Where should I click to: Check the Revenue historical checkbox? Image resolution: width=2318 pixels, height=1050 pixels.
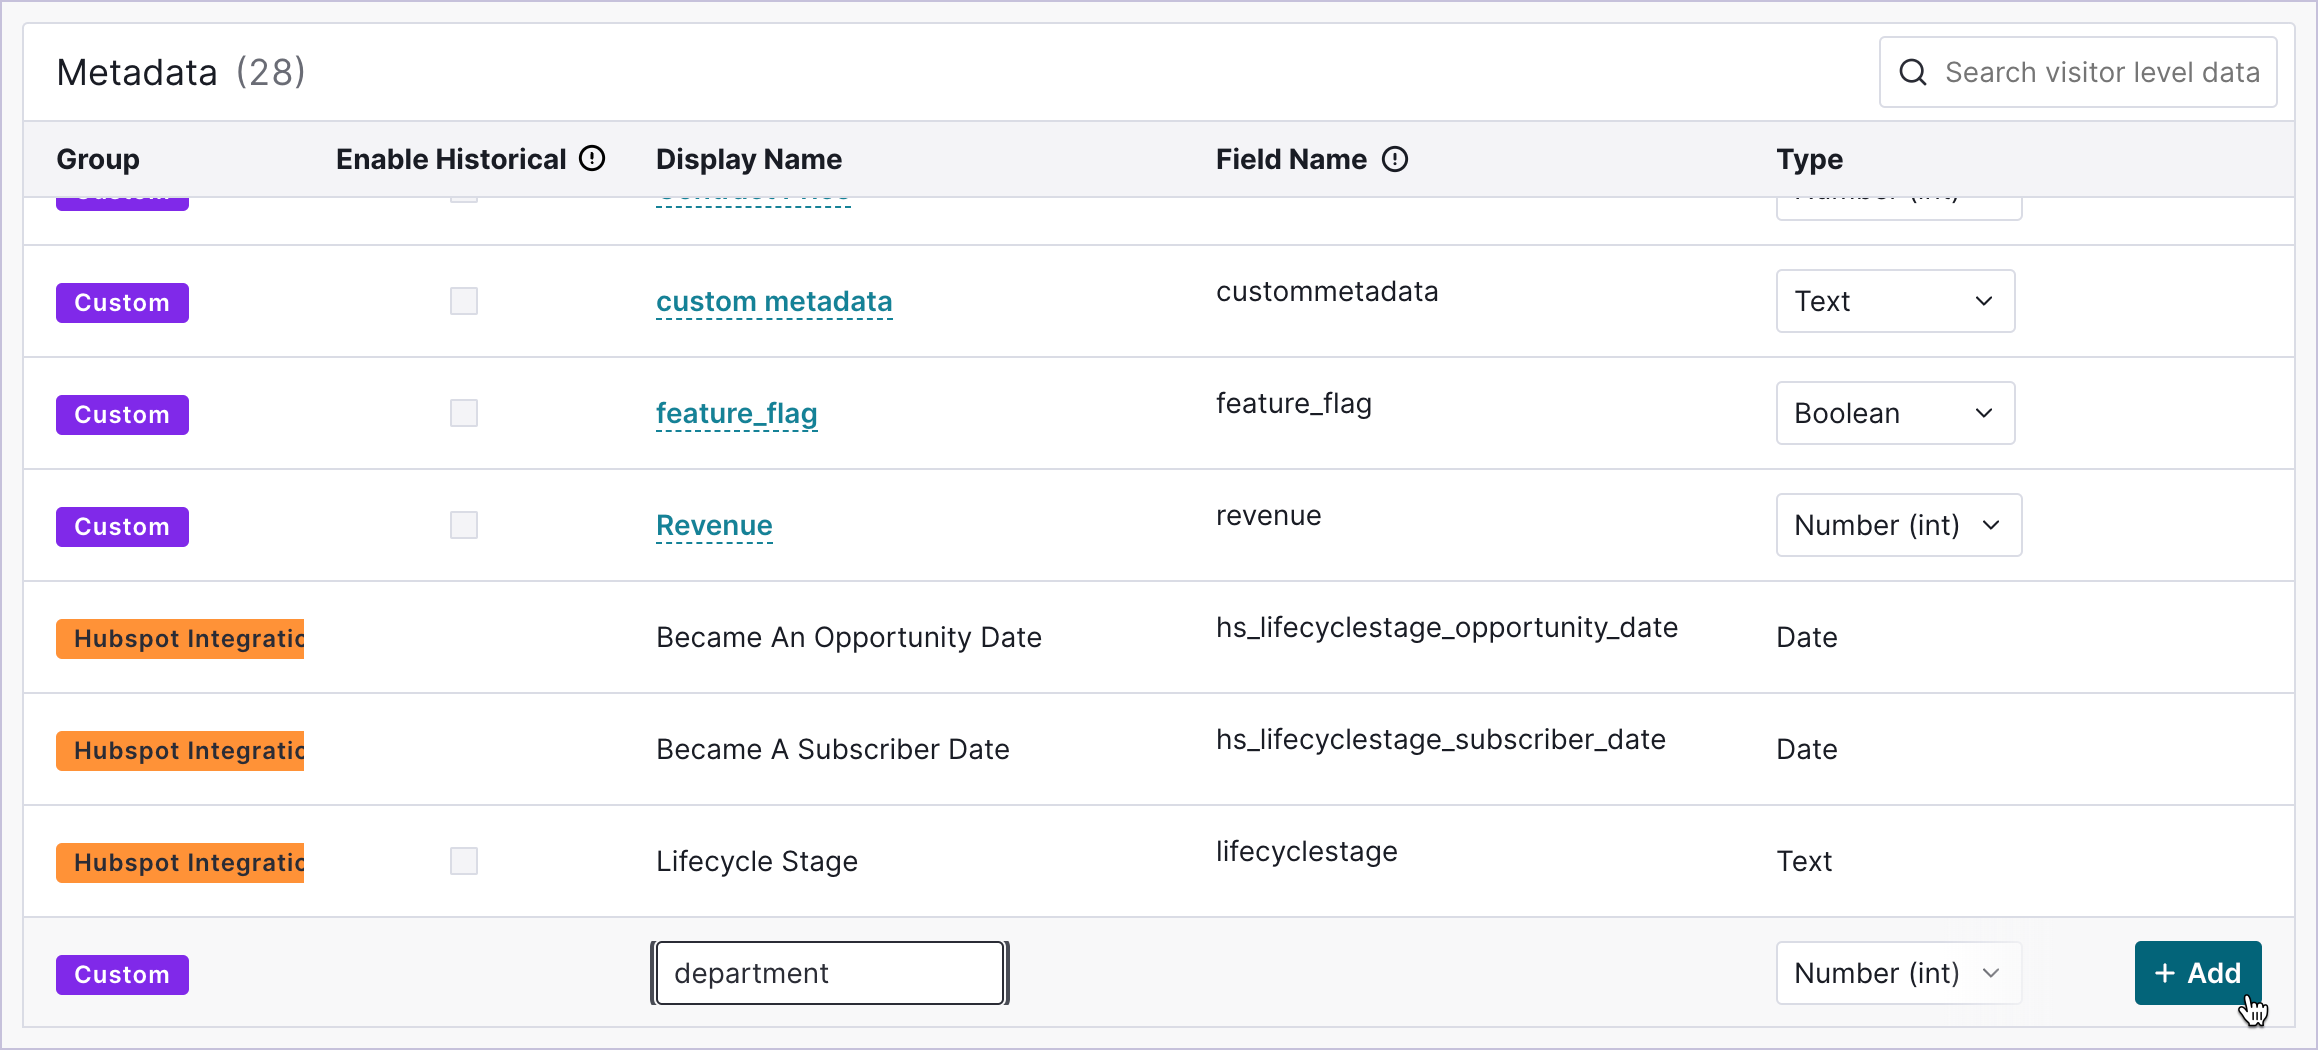[x=463, y=525]
